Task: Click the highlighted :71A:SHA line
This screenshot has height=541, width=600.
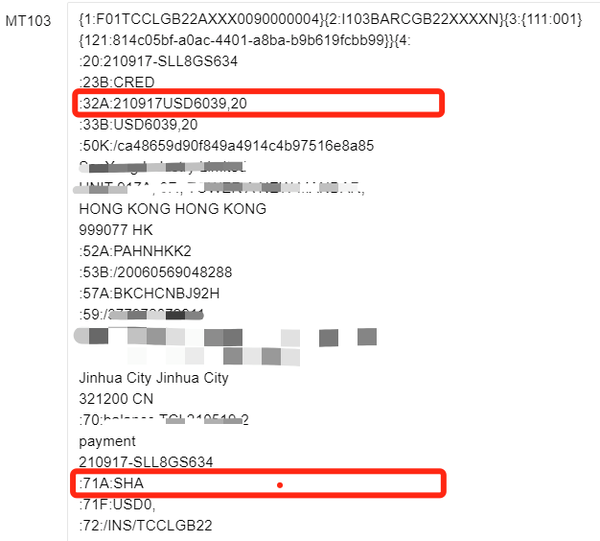Action: (x=259, y=483)
